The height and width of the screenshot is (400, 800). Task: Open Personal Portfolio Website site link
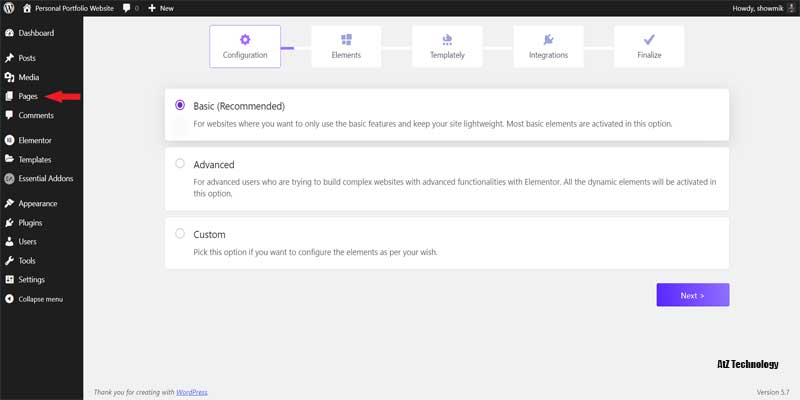click(x=74, y=8)
